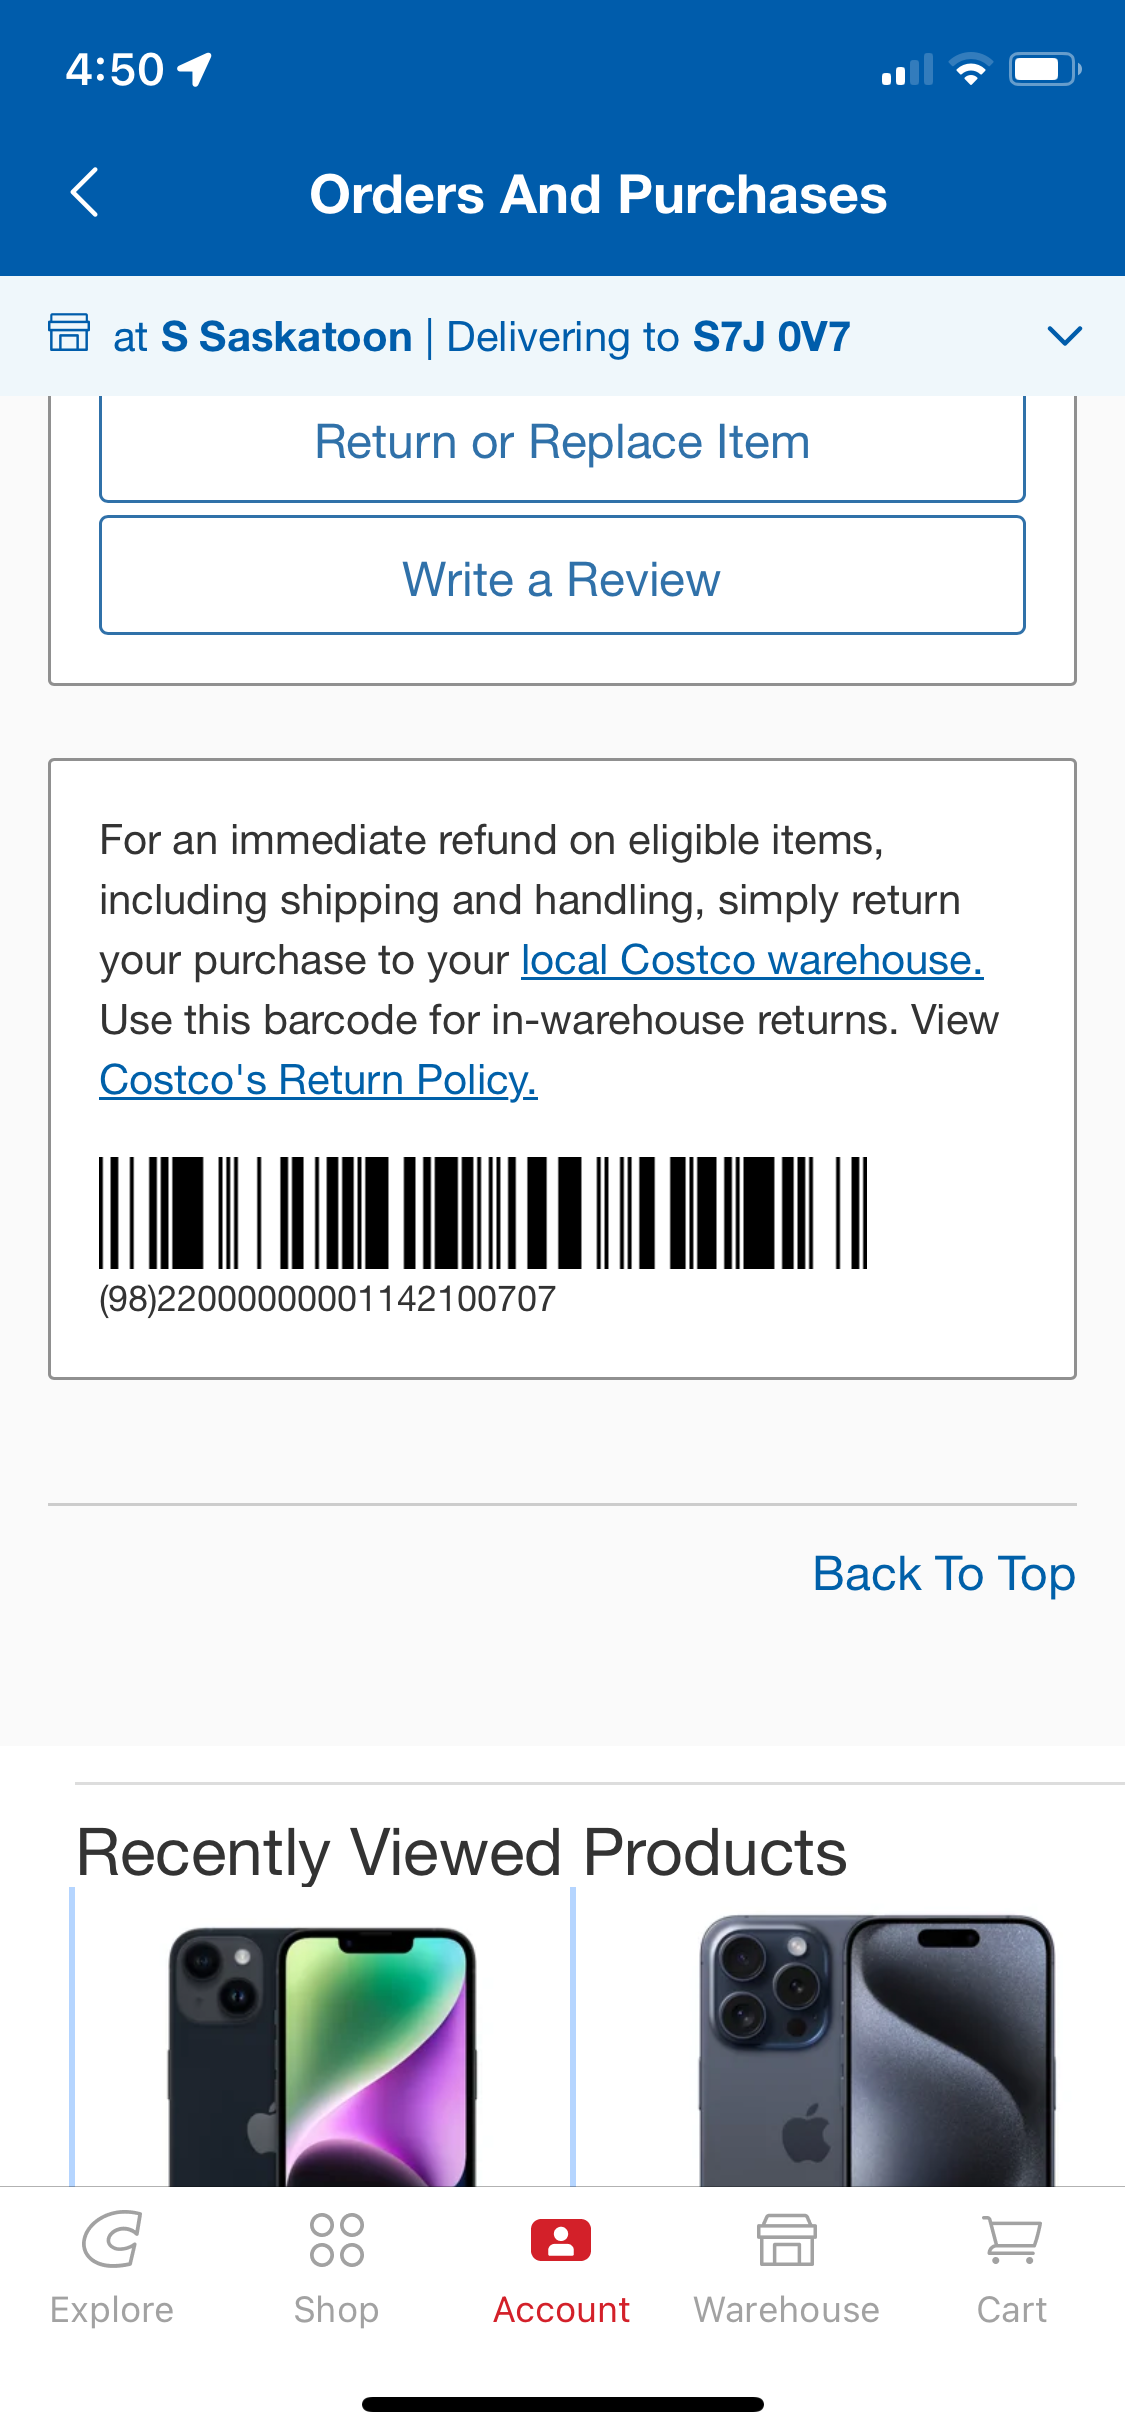Open the S Saskatoon location selector
The image size is (1125, 2436).
point(287,337)
